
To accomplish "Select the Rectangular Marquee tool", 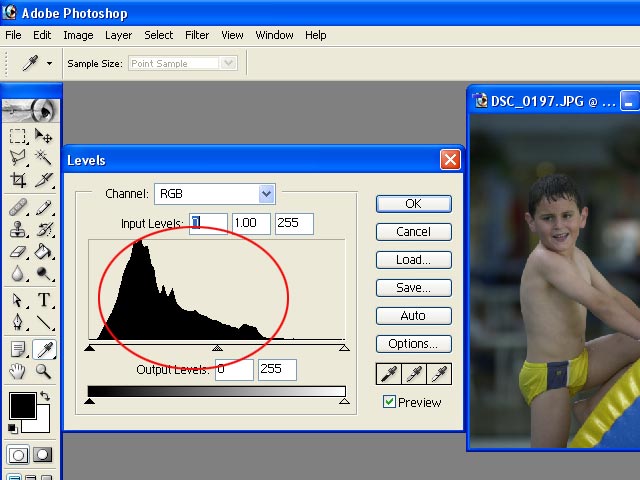I will 18,136.
